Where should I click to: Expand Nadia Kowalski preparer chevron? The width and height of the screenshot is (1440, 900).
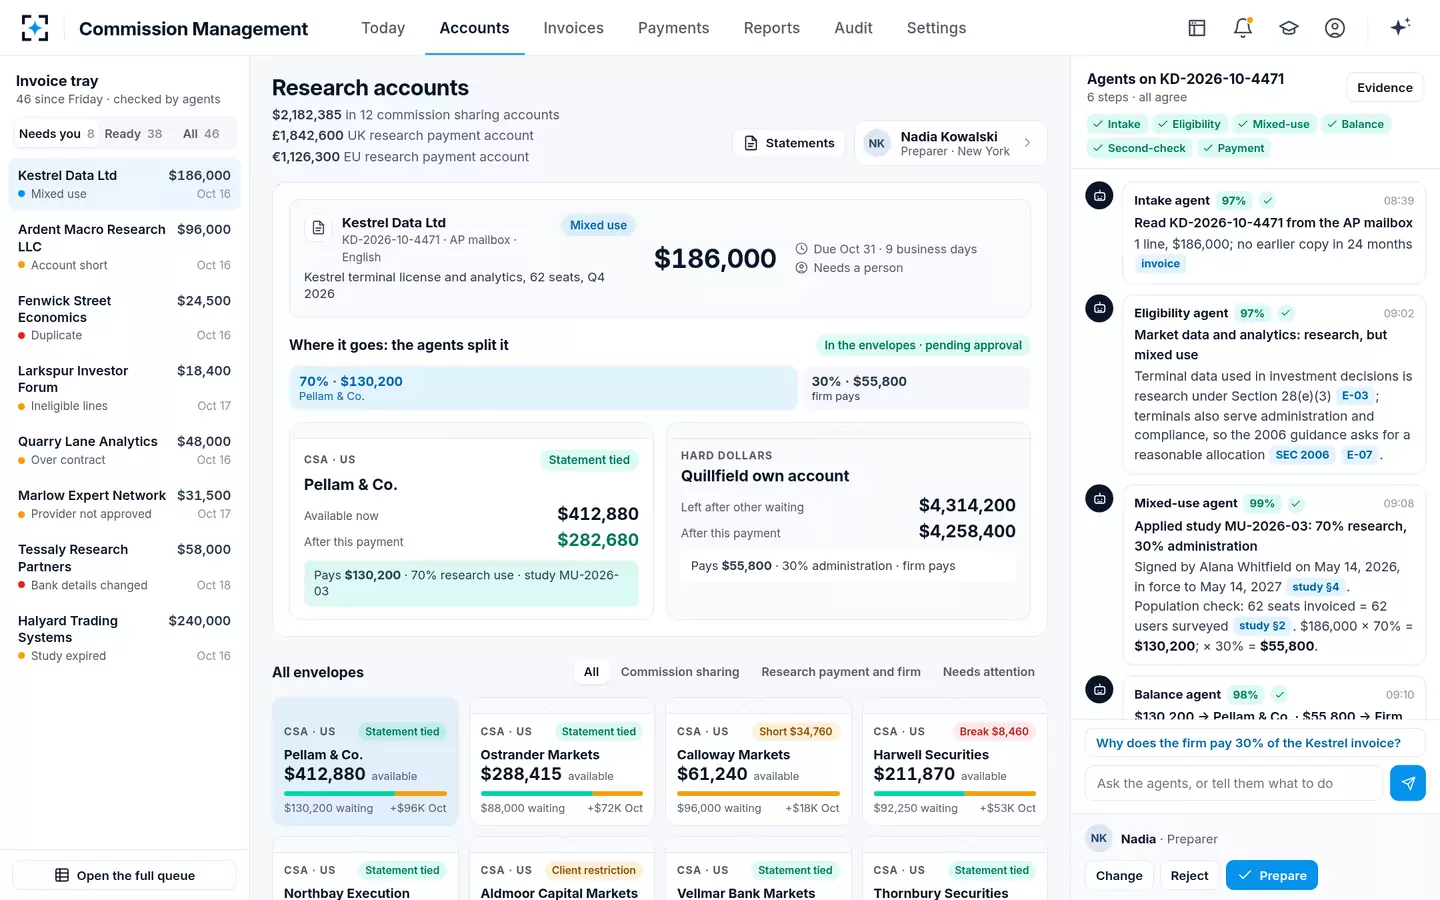(x=1027, y=143)
